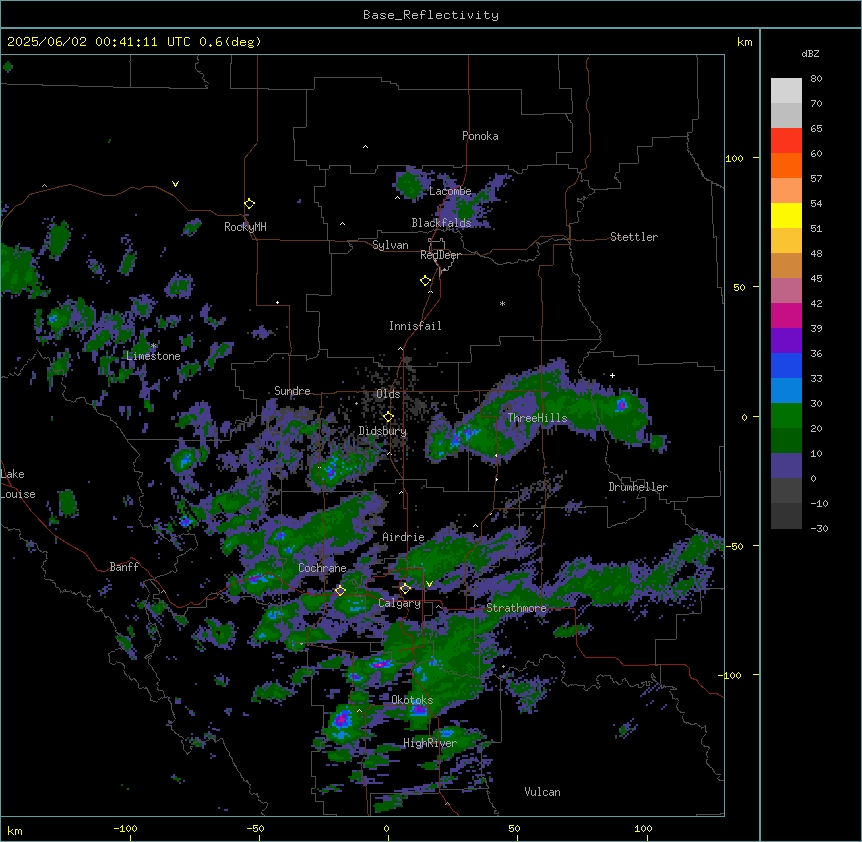
Task: Click the white plus marker north of Drumheller
Action: point(612,375)
